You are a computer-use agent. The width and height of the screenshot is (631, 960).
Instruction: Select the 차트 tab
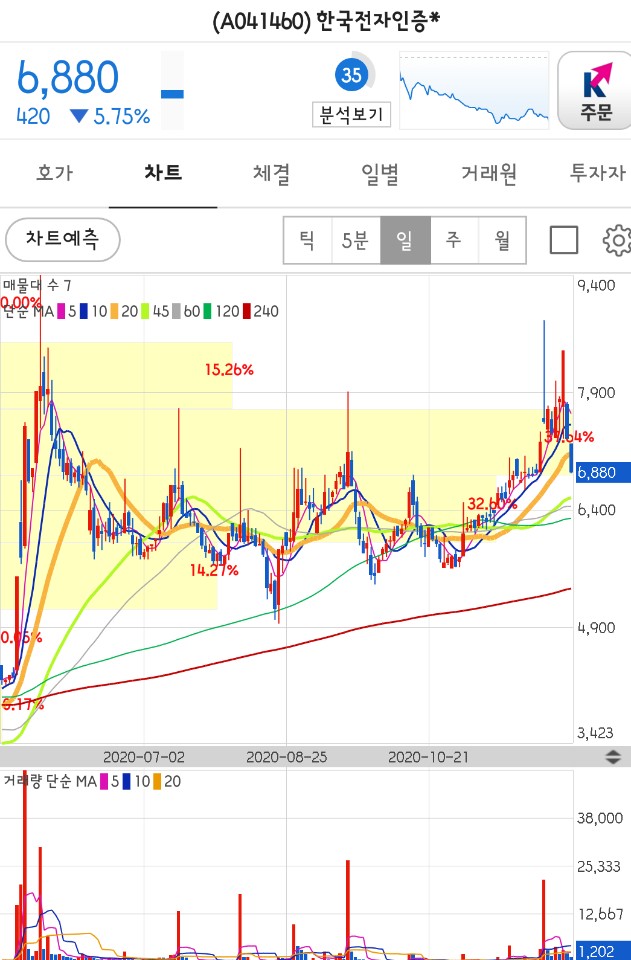pyautogui.click(x=163, y=173)
